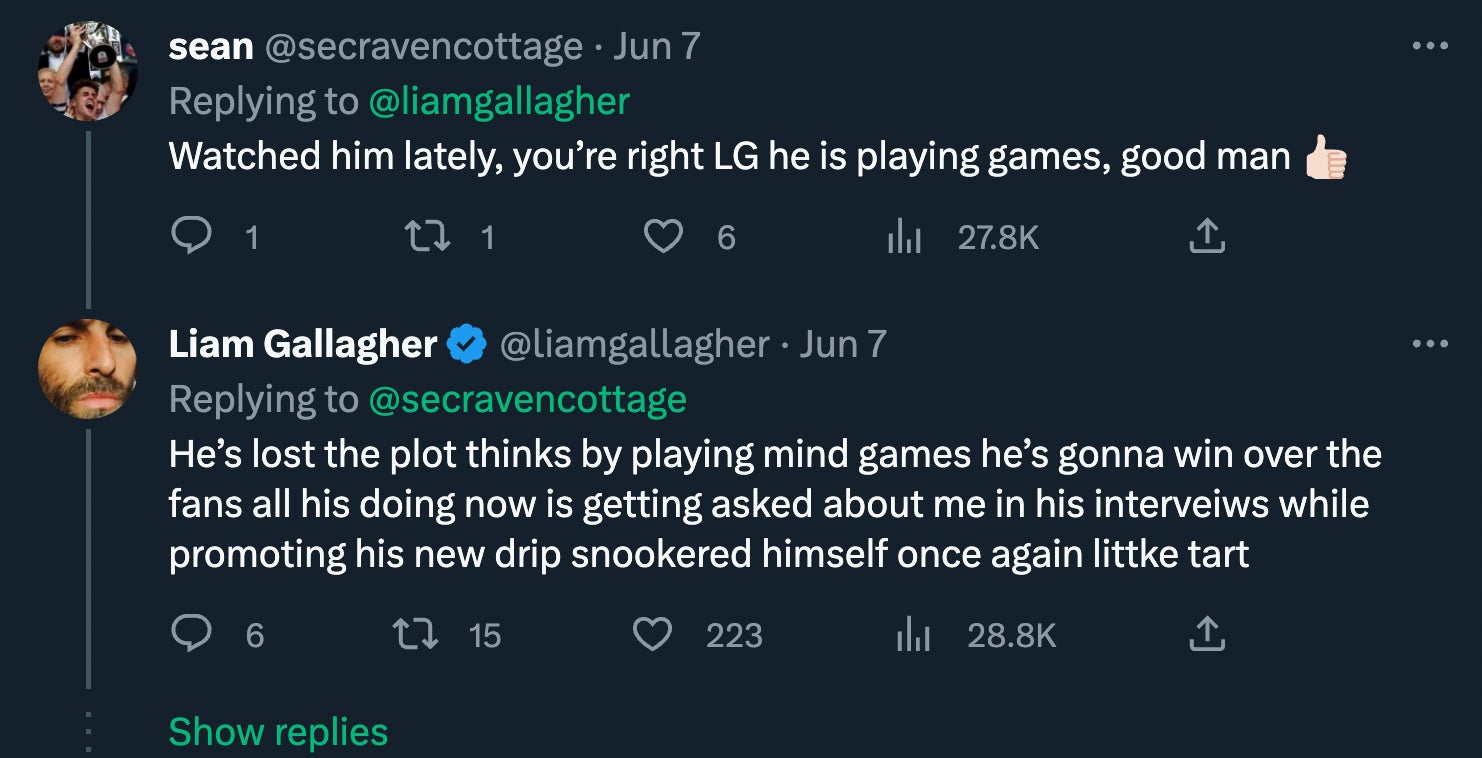This screenshot has width=1482, height=758.
Task: Click the @secravencottage mention link
Action: tap(527, 399)
